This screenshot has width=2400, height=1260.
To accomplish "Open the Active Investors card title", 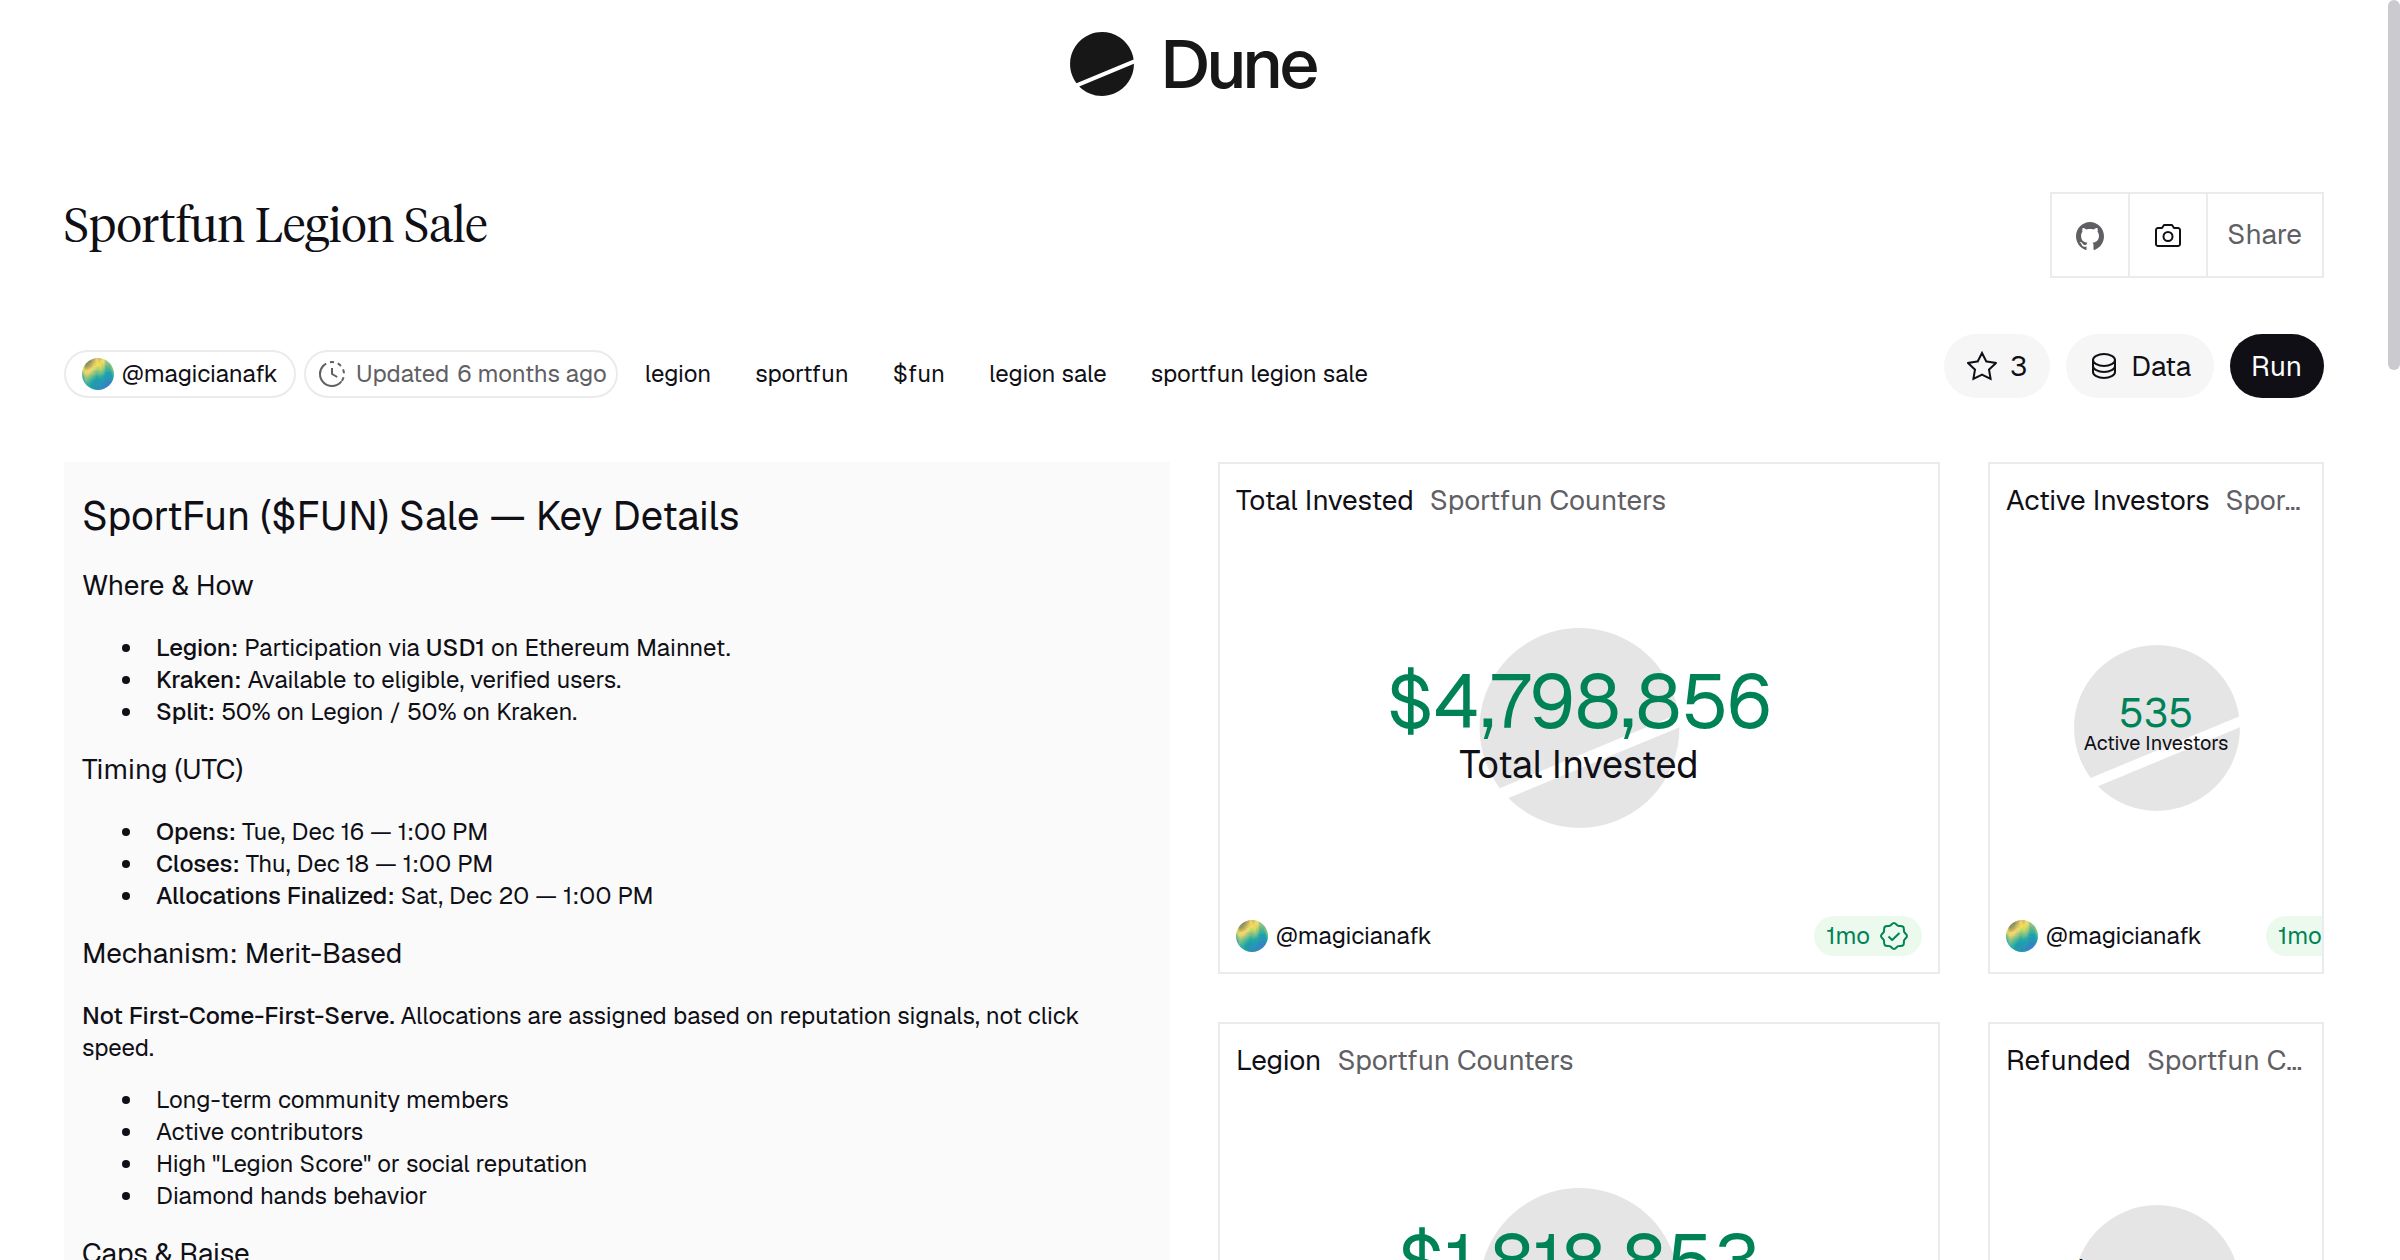I will coord(2107,500).
